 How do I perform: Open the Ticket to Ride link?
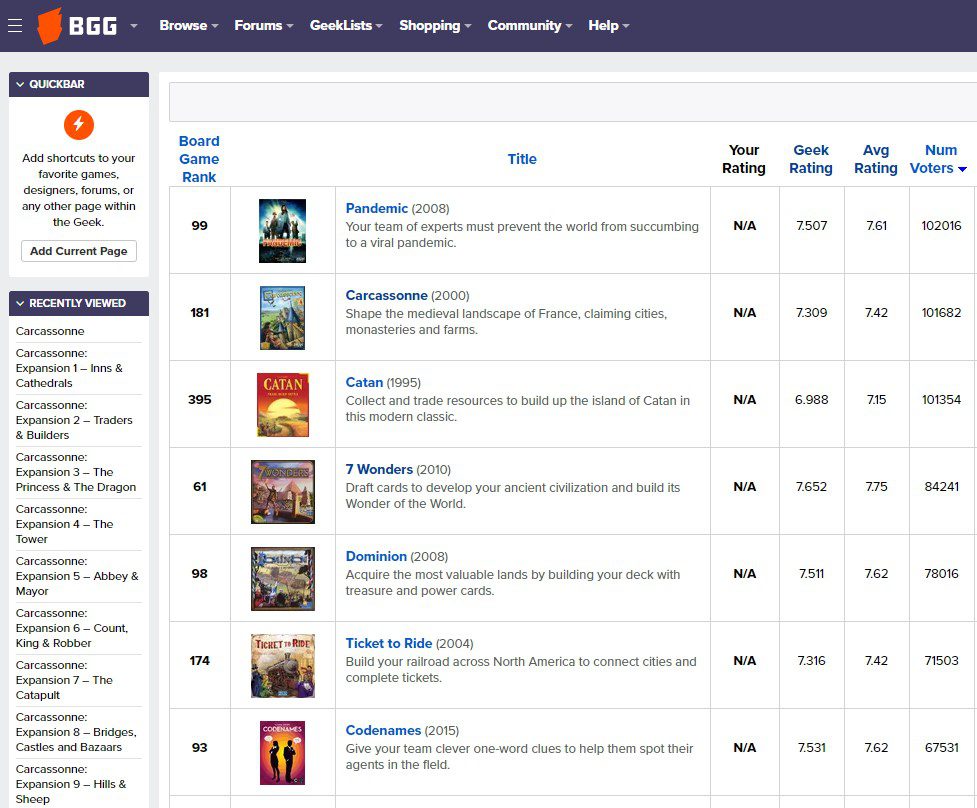(x=389, y=643)
